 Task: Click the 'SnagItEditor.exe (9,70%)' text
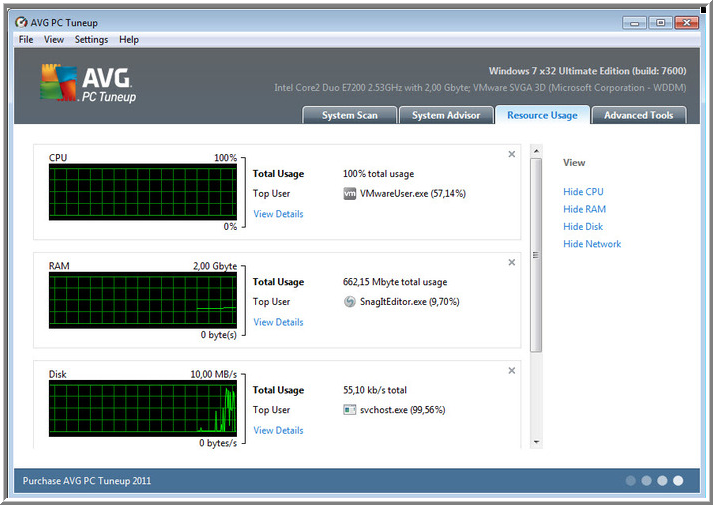[410, 302]
